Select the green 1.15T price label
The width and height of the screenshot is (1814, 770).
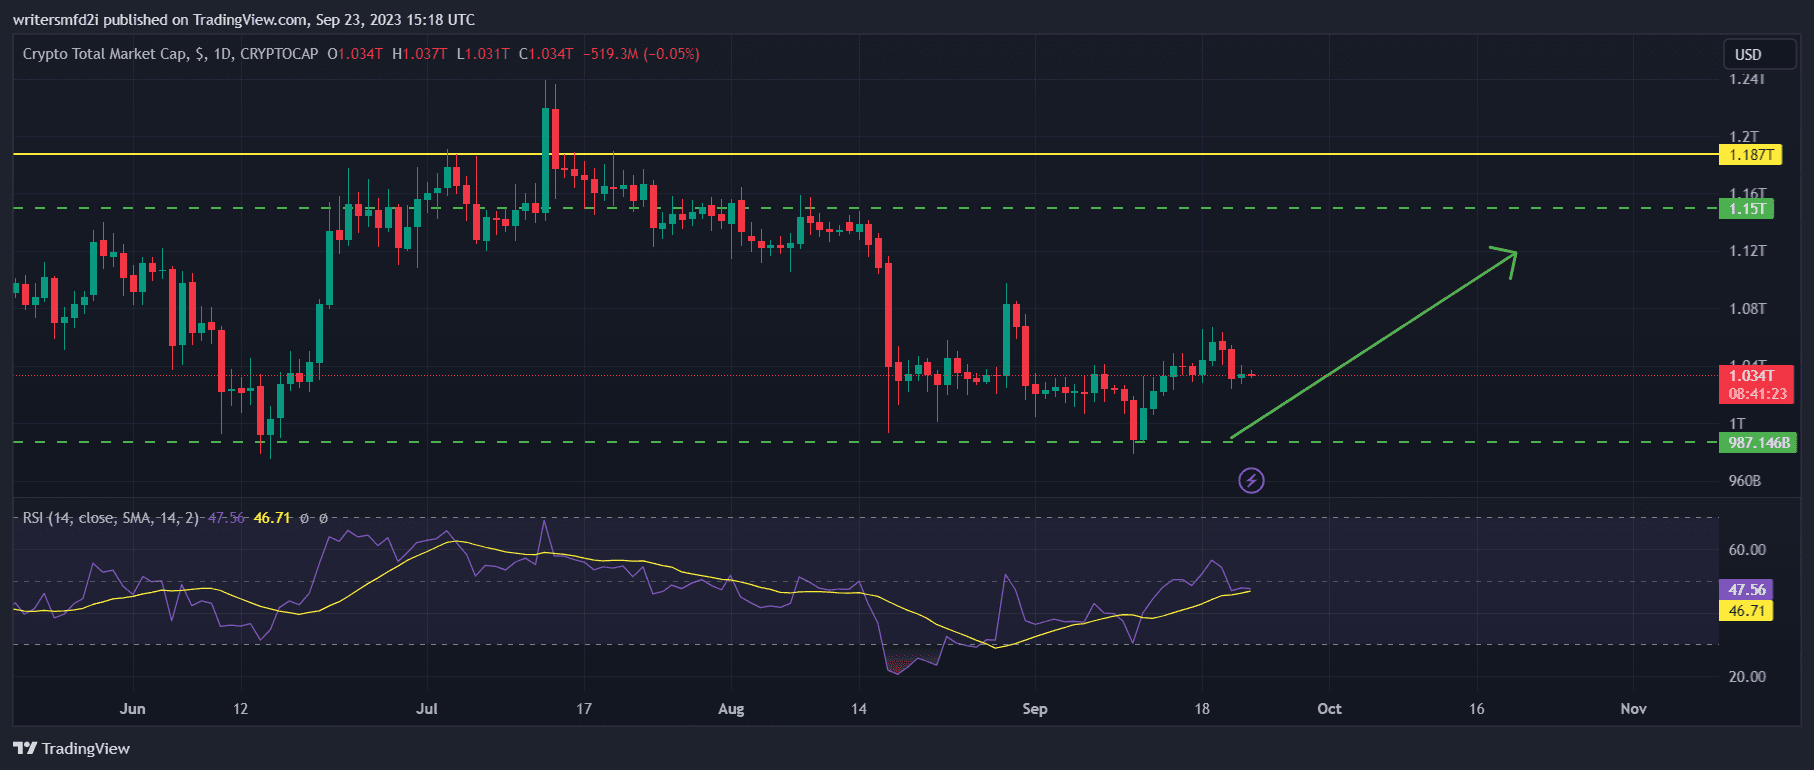1746,209
